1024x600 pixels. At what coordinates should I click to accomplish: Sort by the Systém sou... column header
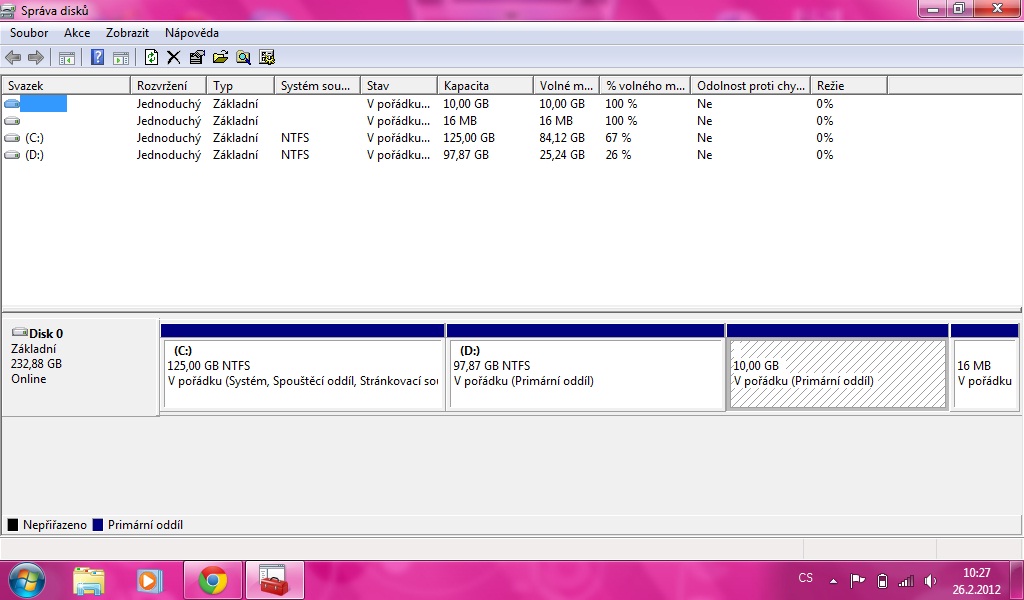click(x=317, y=86)
